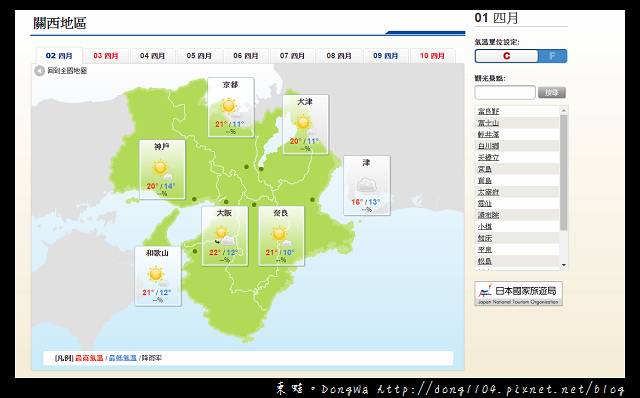Click attractions list scrollbar thumb
The height and width of the screenshot is (398, 640).
pos(564,173)
